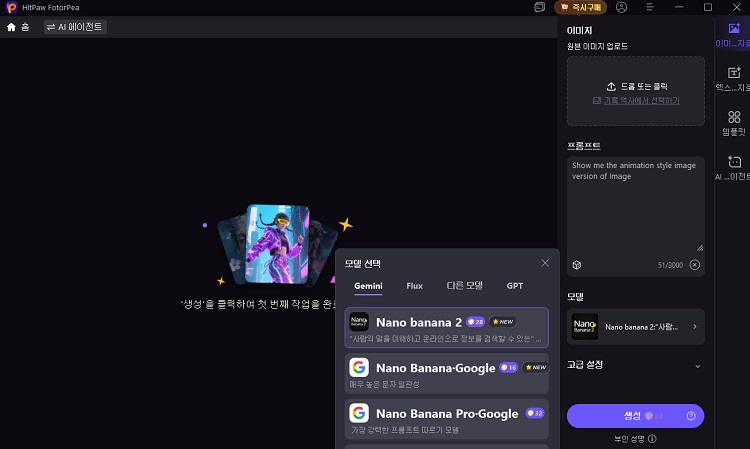Viewport: 750px width, 449px height.
Task: Open the message/feedback icon in title bar
Action: pos(540,7)
